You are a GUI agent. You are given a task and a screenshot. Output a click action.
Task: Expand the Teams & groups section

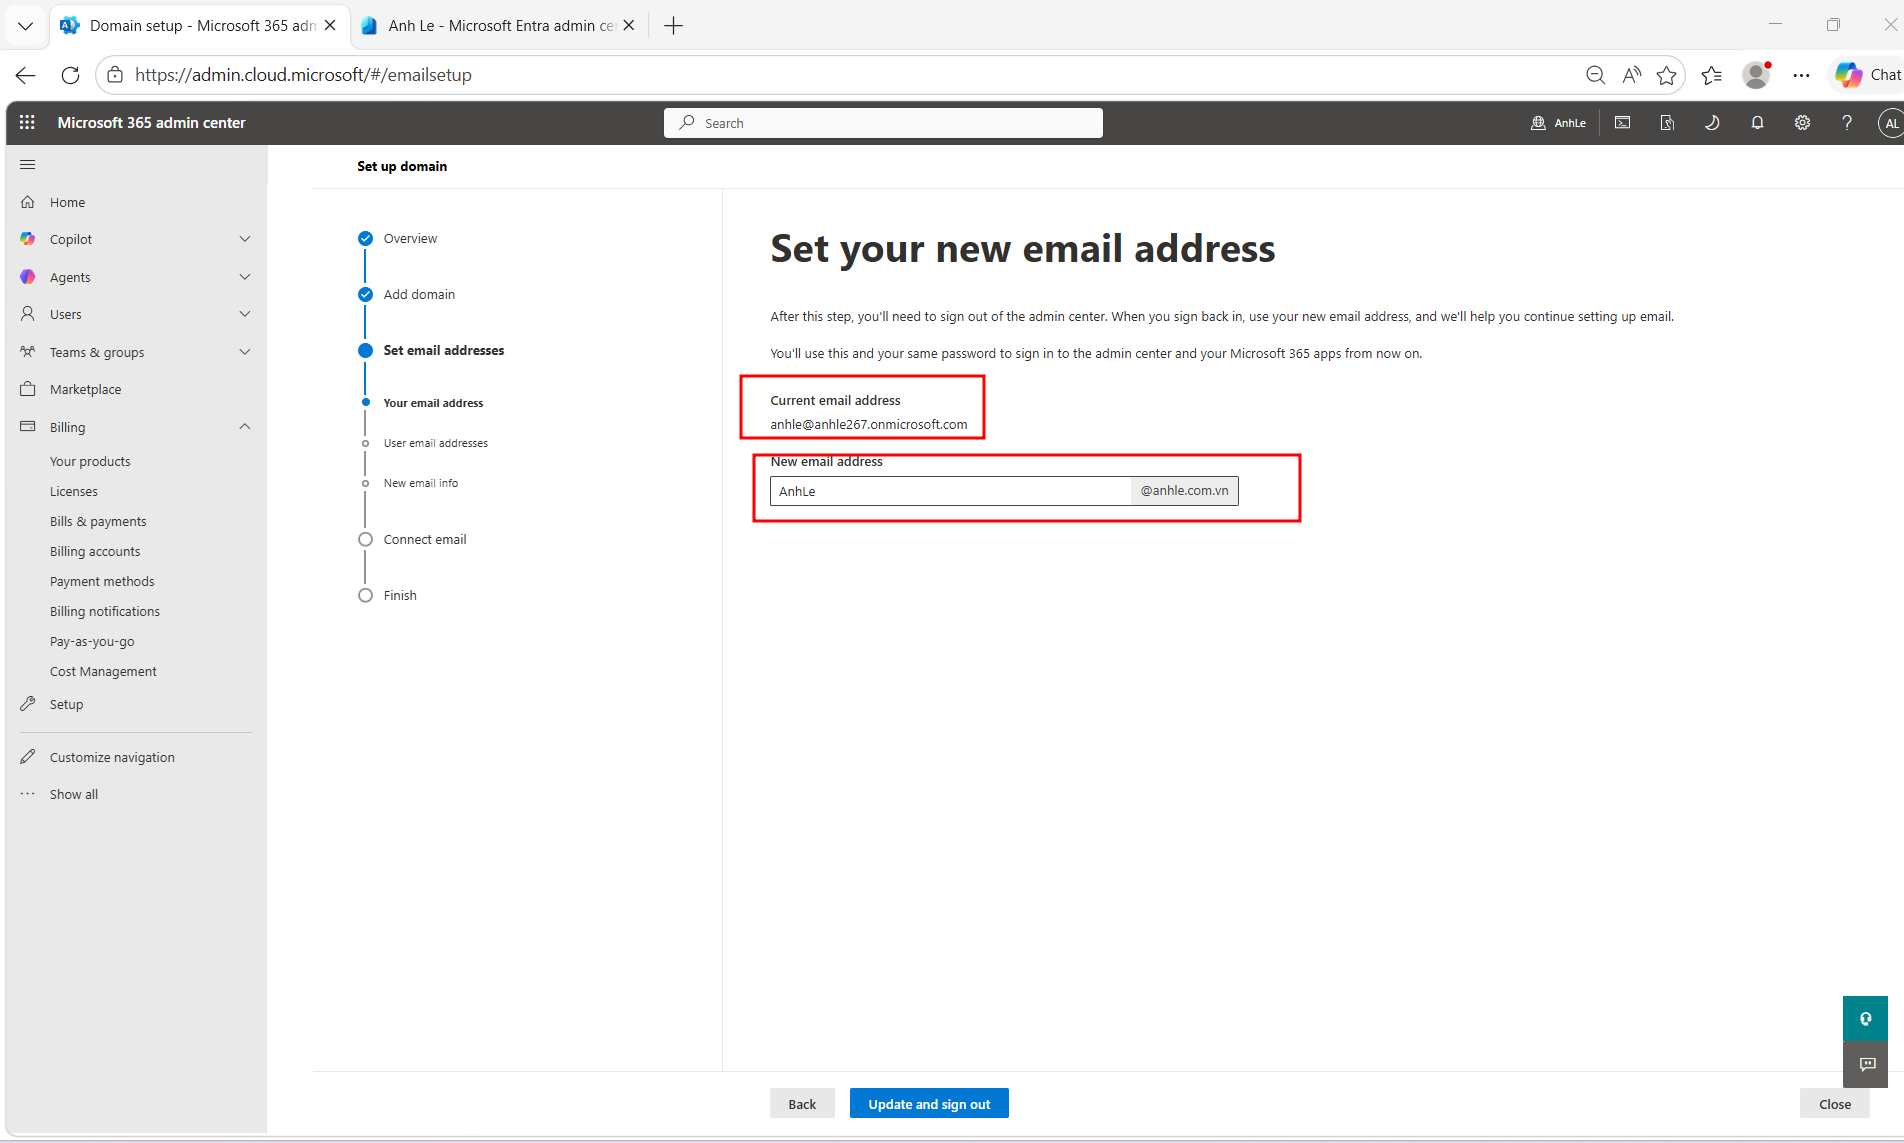click(x=245, y=352)
